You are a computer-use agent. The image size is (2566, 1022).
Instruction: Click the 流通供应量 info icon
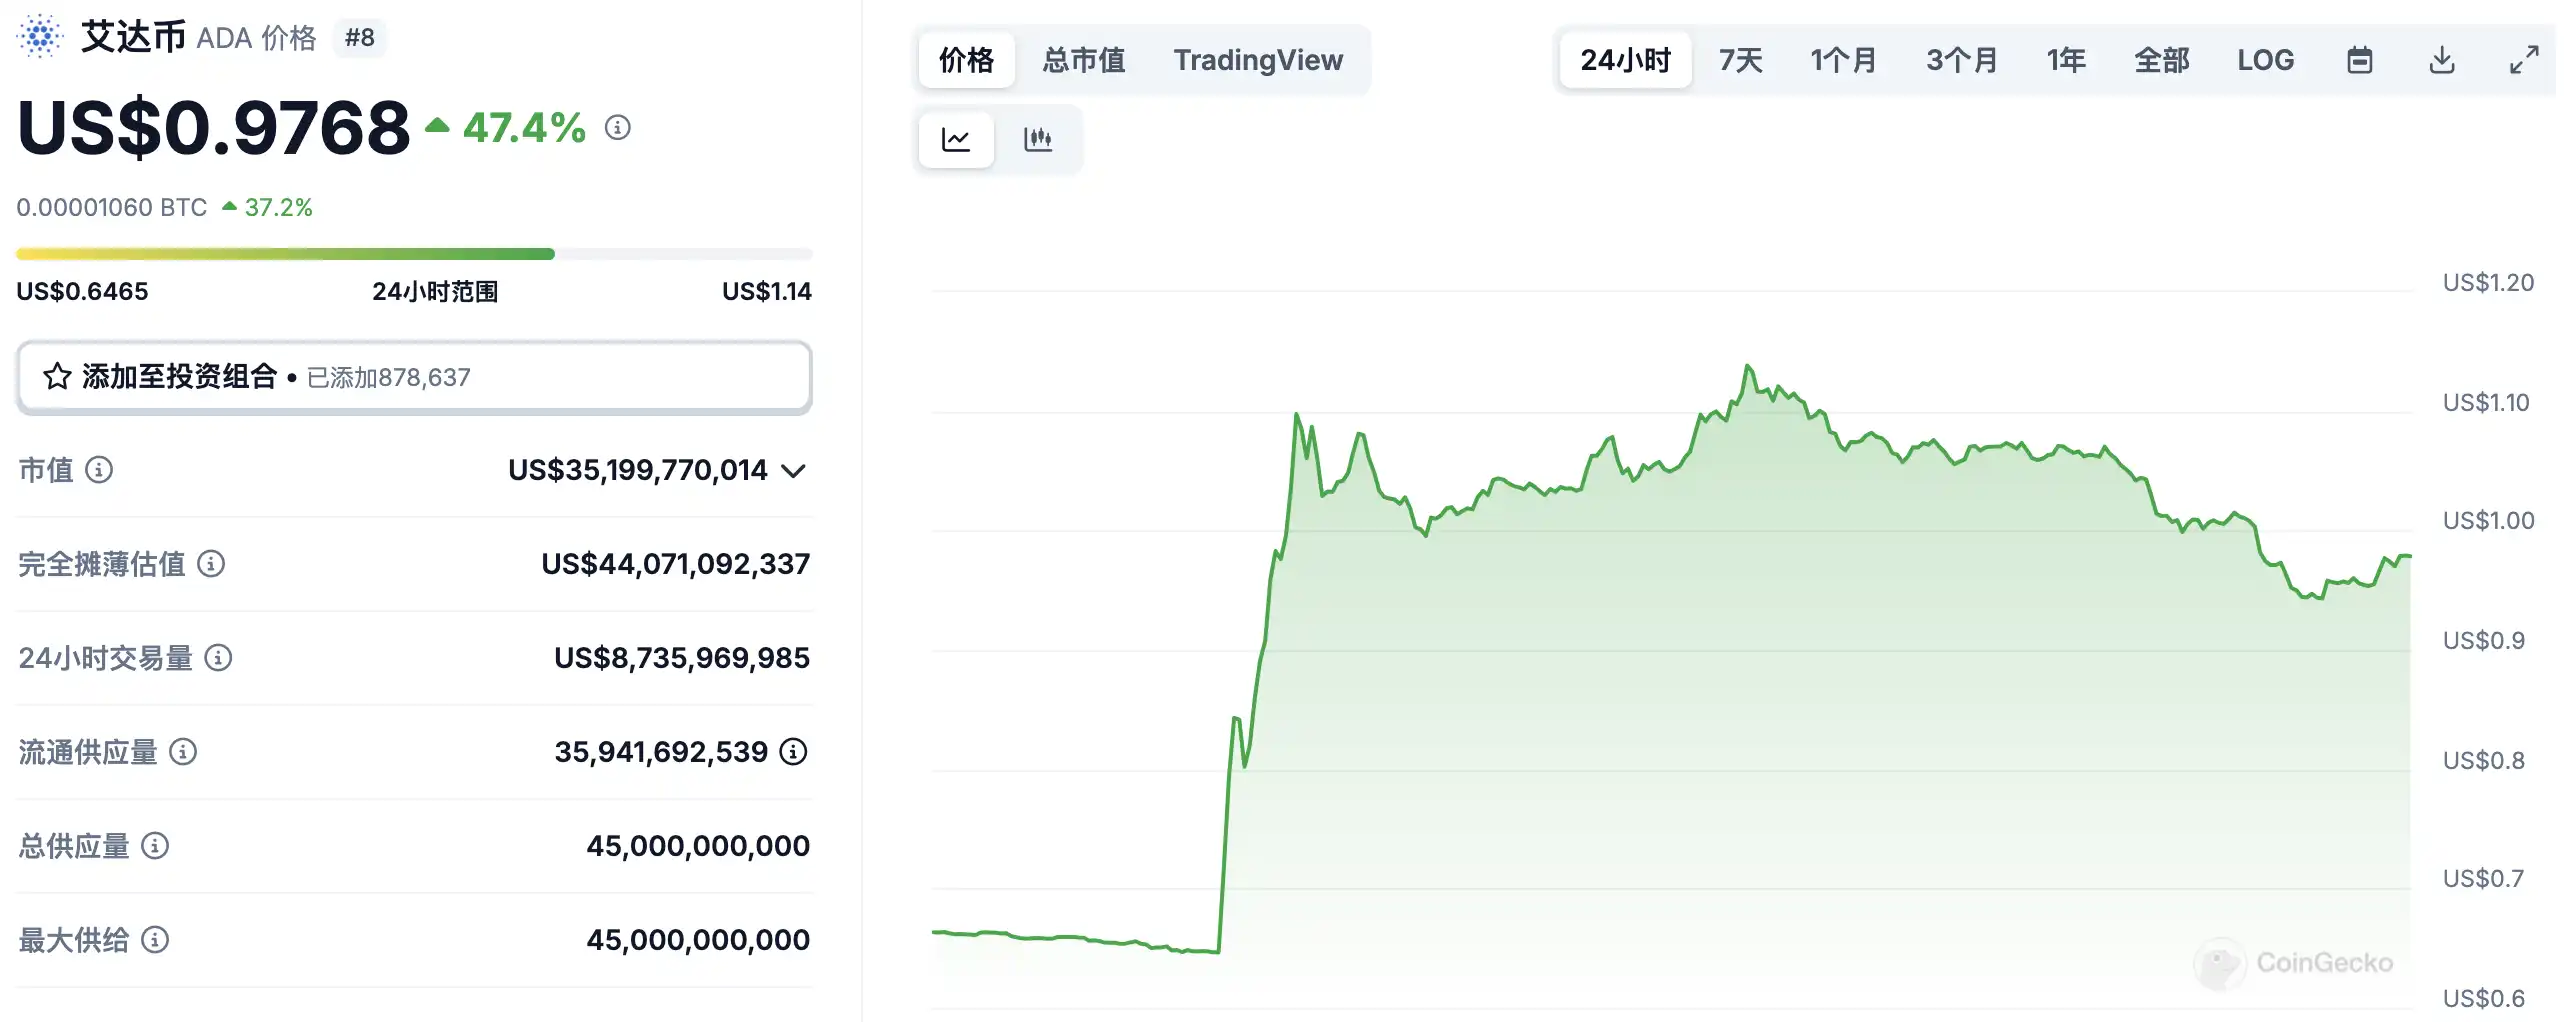coord(183,752)
